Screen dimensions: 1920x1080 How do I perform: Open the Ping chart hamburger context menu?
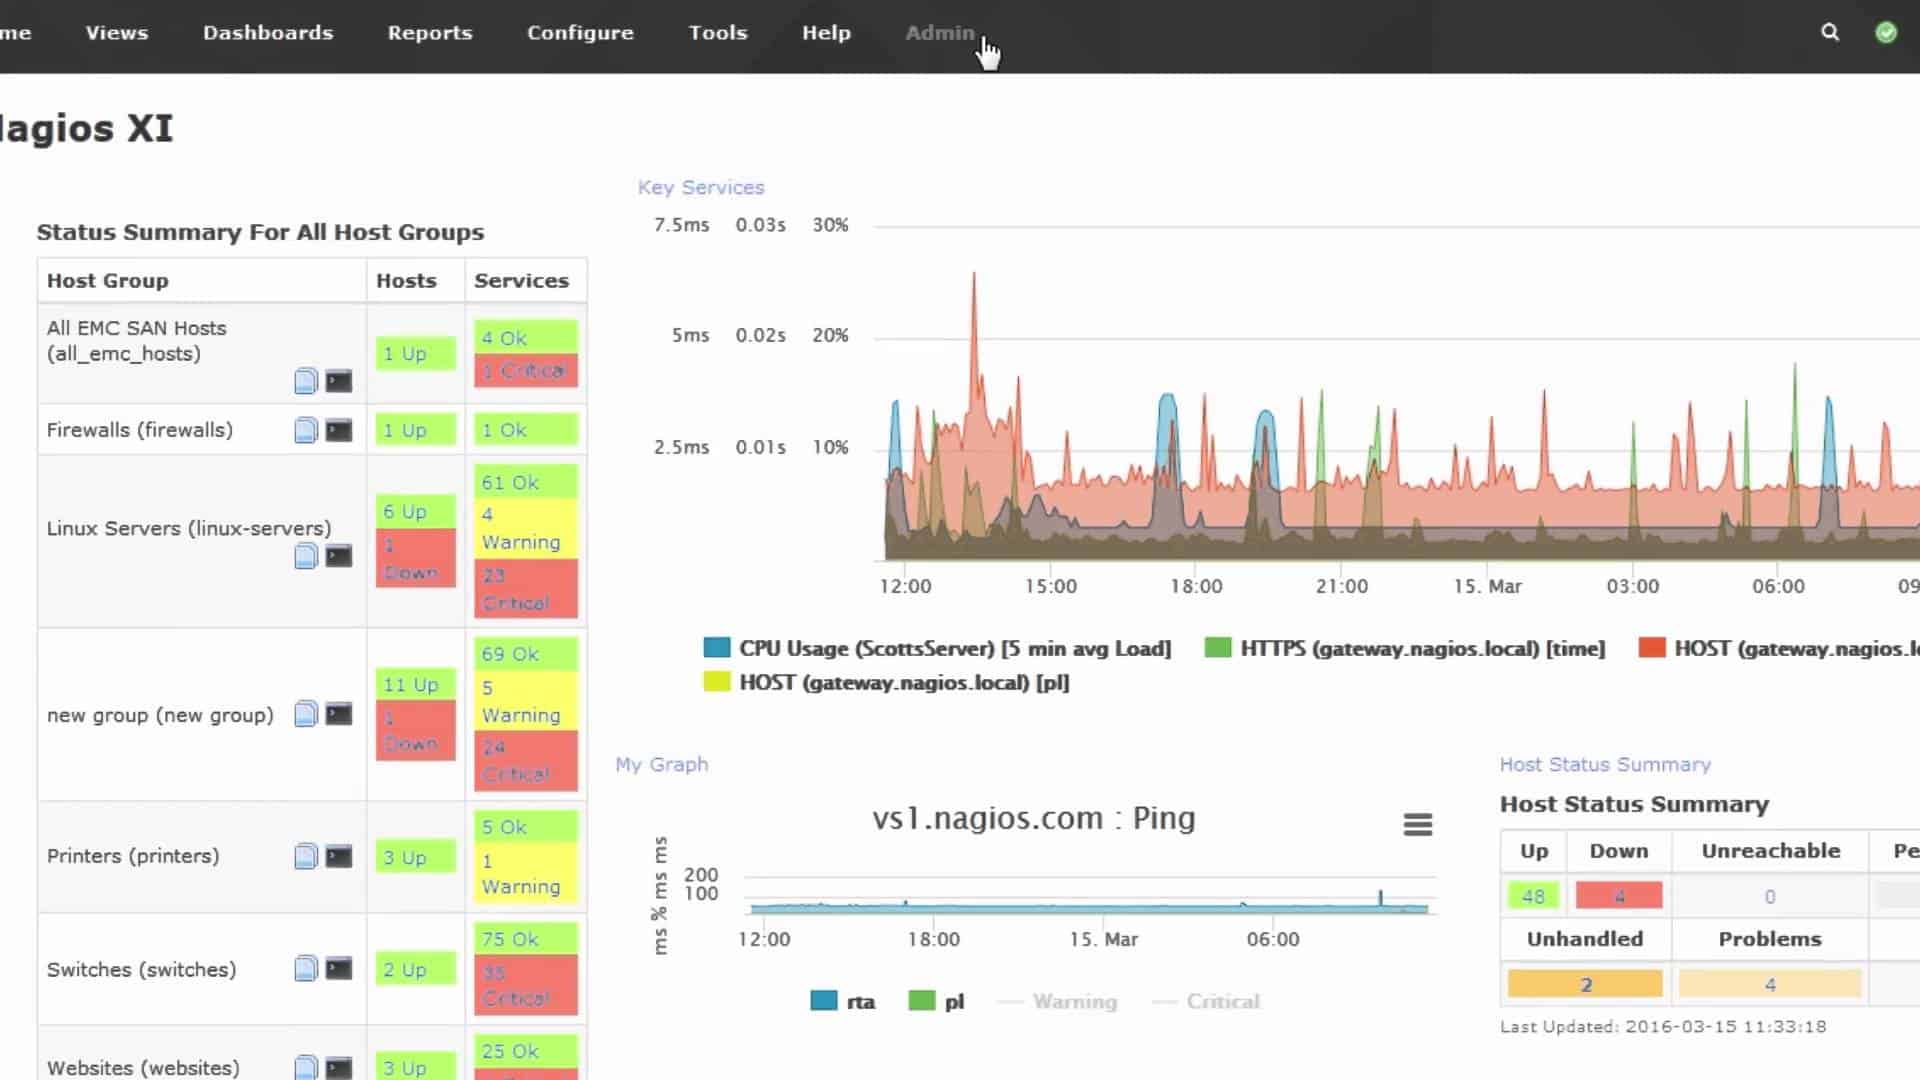[1418, 824]
